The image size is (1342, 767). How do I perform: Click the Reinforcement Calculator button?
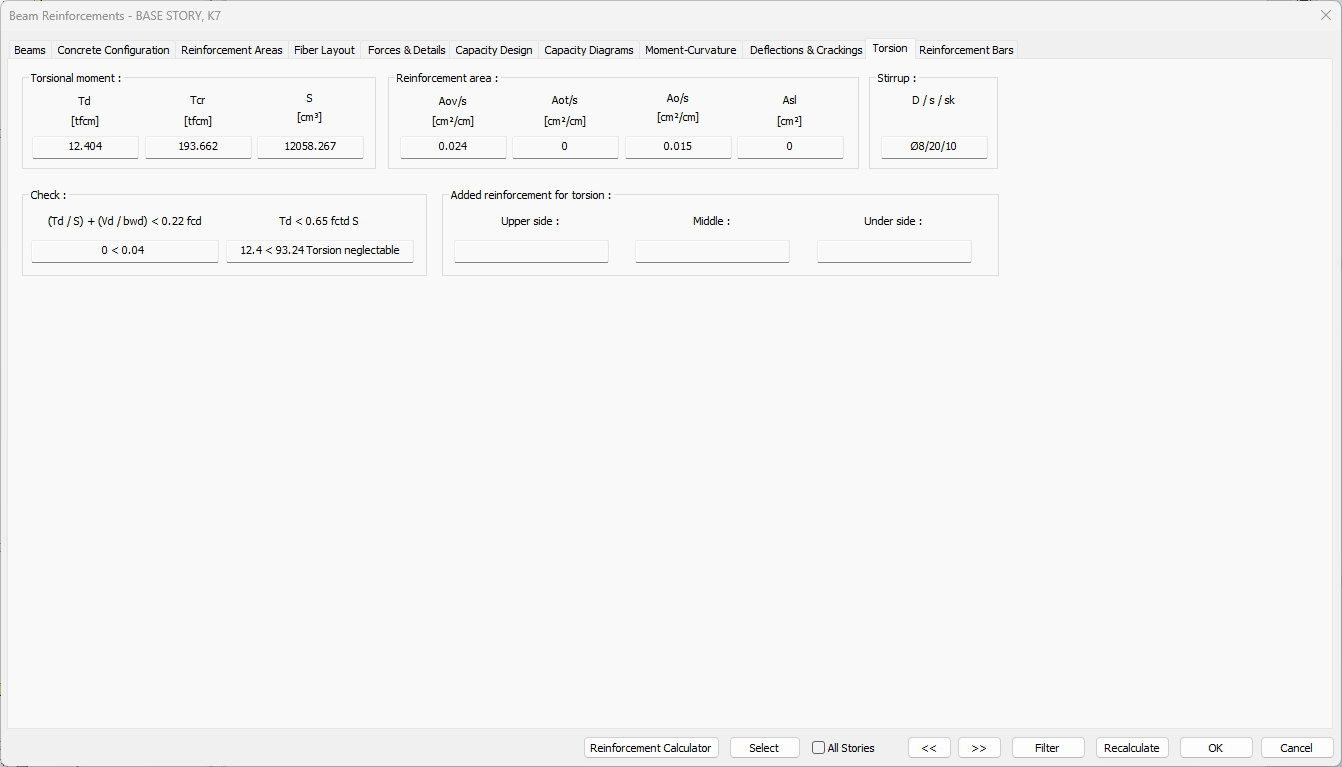[x=651, y=748]
